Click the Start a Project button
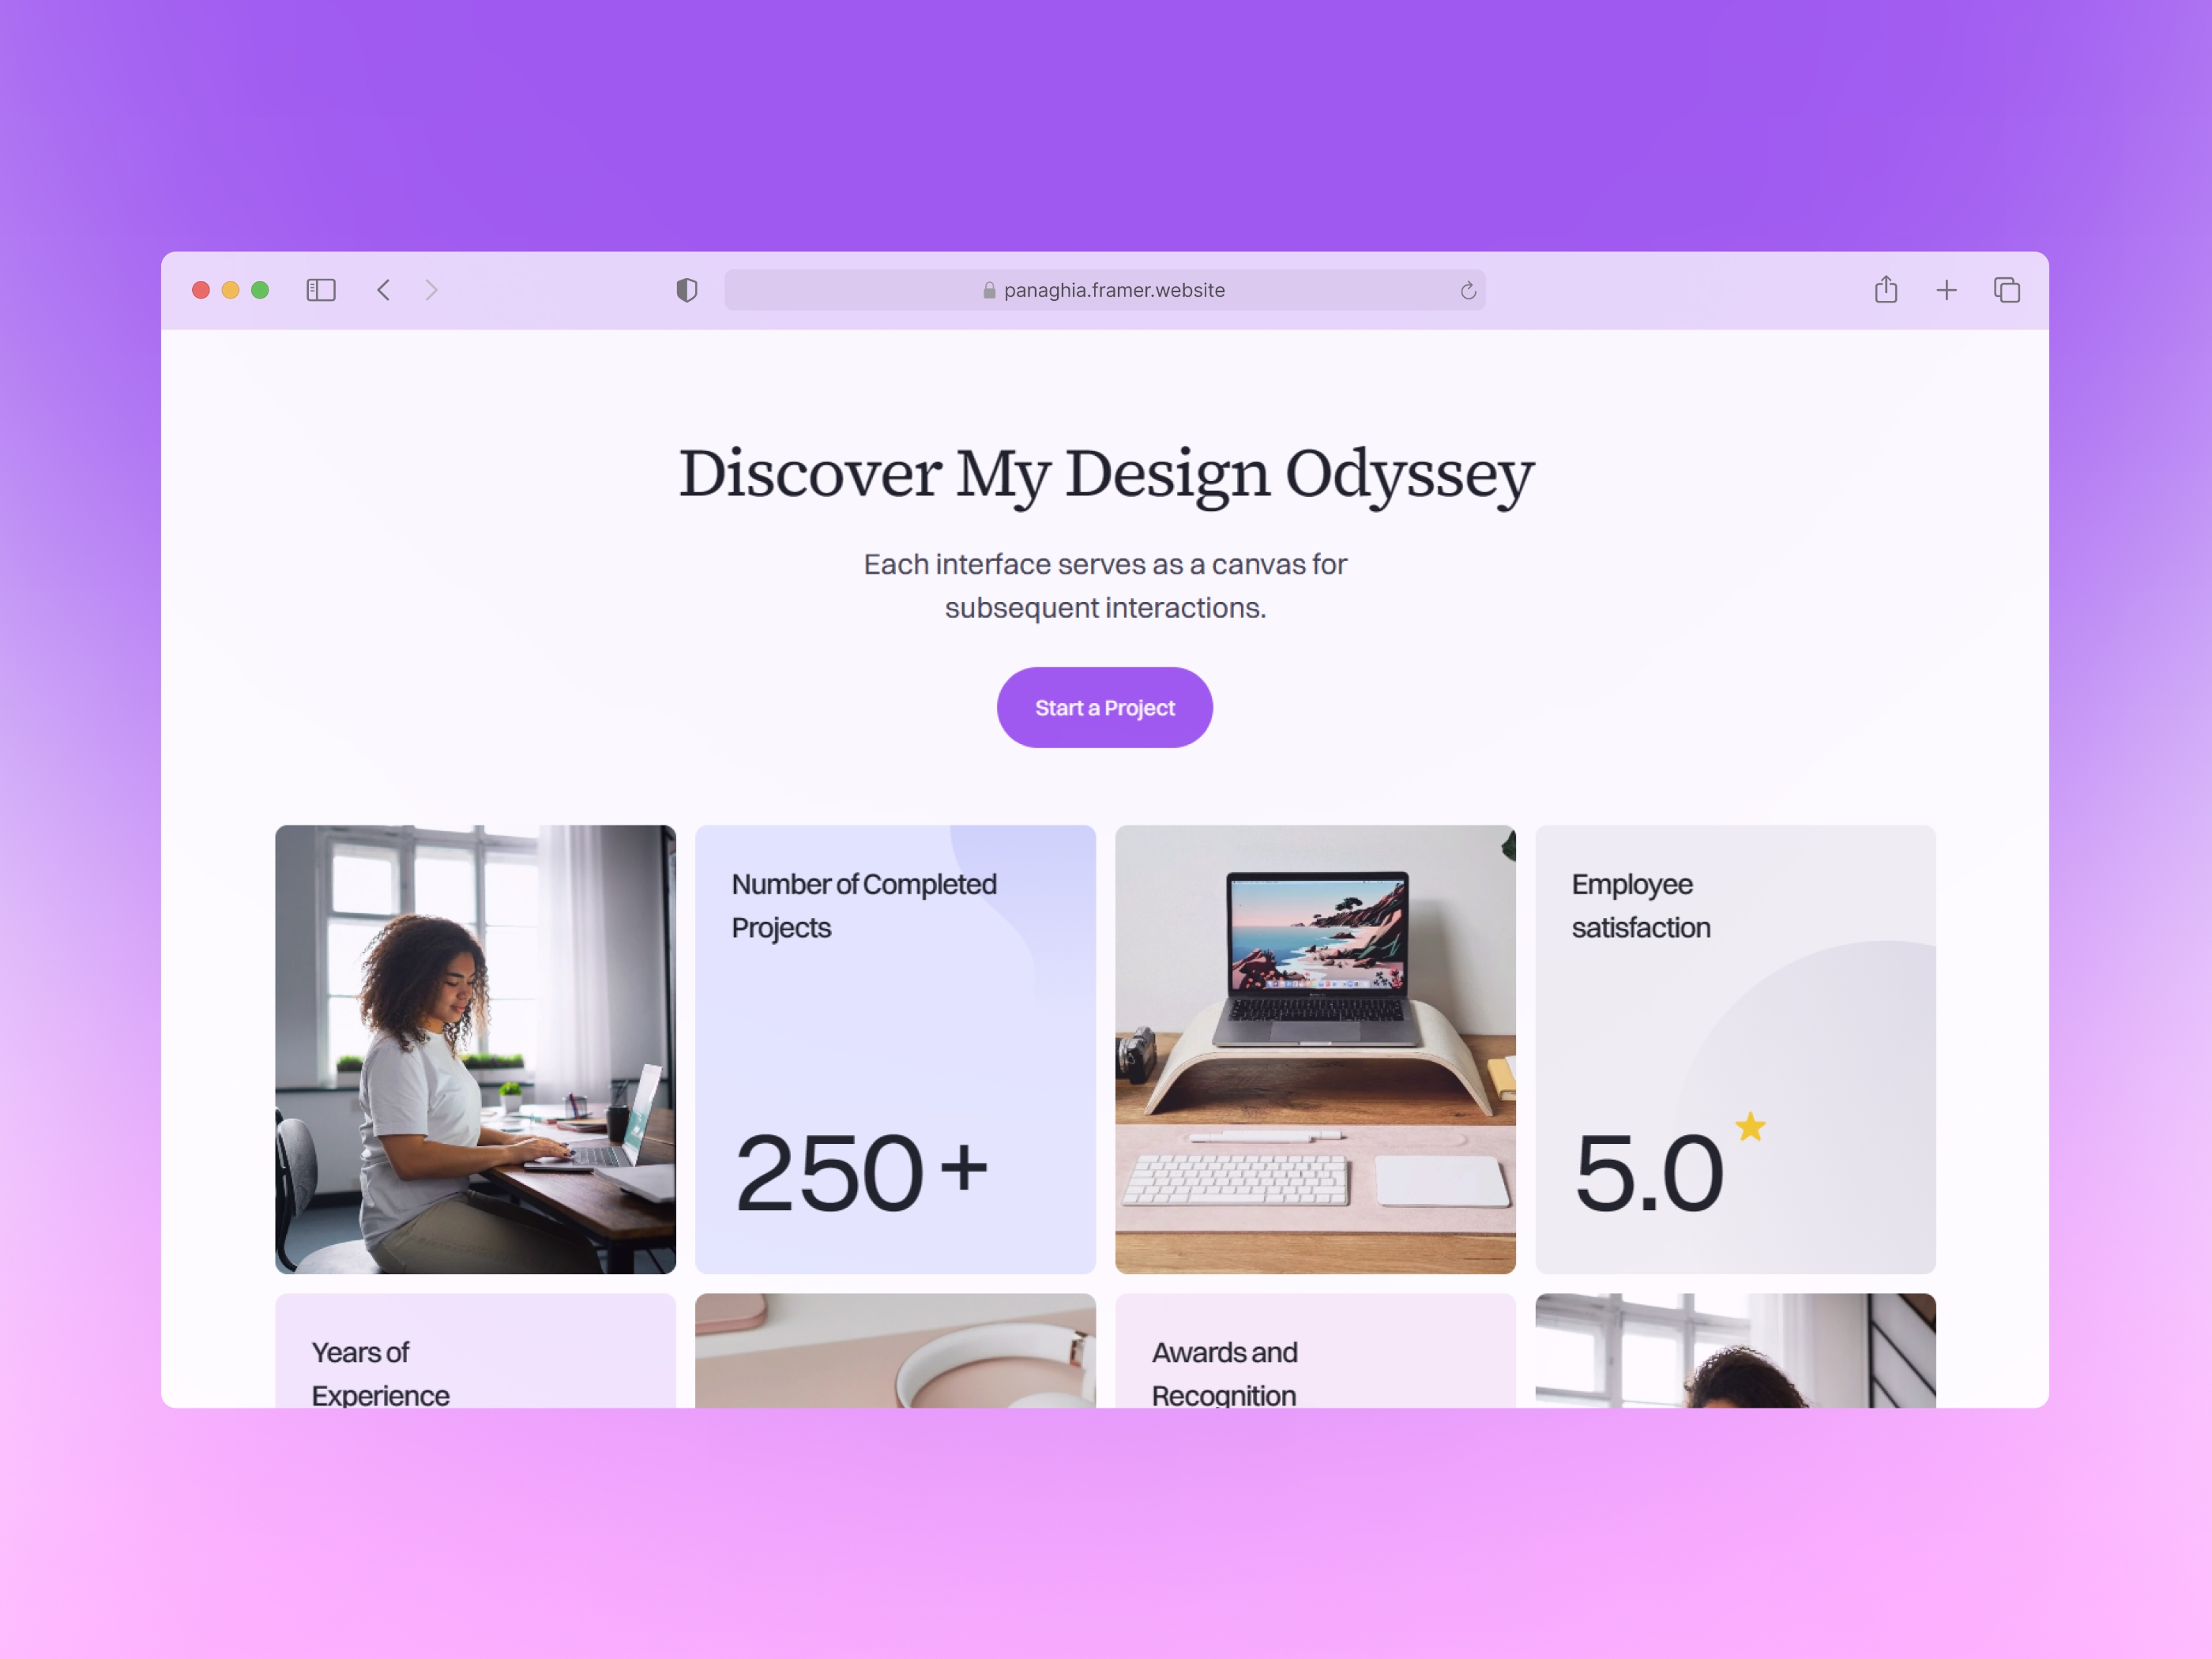This screenshot has width=2212, height=1659. (x=1104, y=708)
